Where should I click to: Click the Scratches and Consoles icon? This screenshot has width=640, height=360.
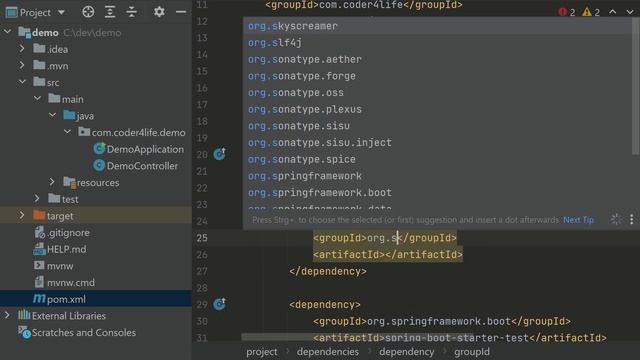click(24, 332)
